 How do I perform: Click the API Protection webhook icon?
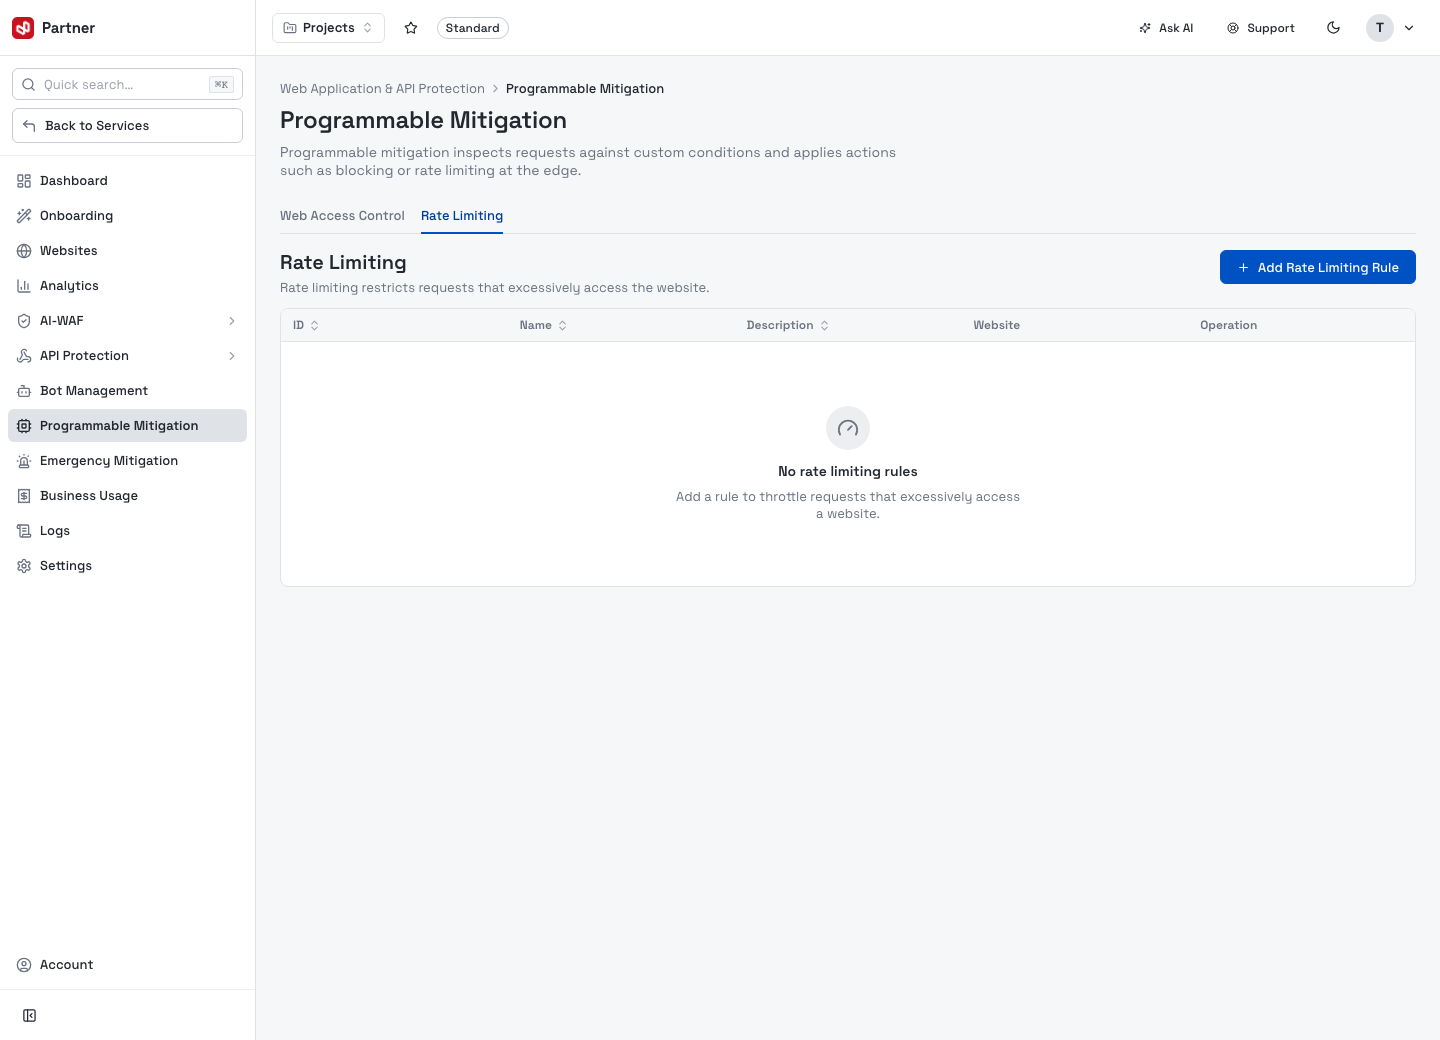pos(24,356)
